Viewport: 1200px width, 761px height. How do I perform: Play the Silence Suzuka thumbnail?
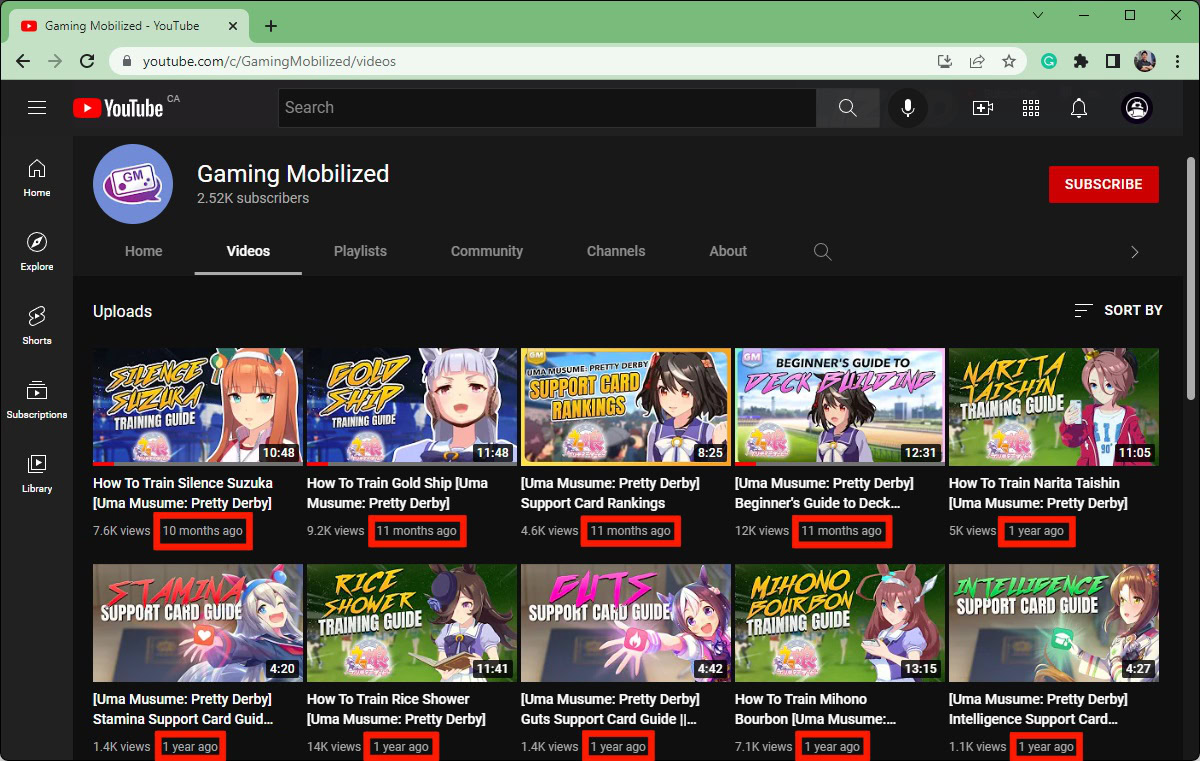pyautogui.click(x=198, y=407)
